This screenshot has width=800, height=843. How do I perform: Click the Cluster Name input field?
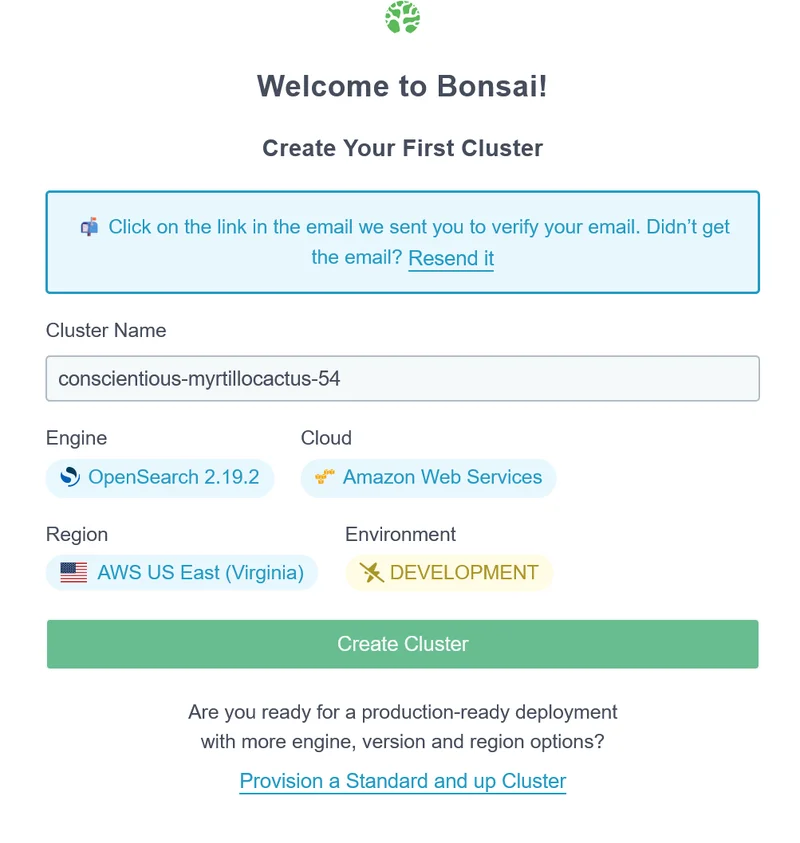point(400,378)
